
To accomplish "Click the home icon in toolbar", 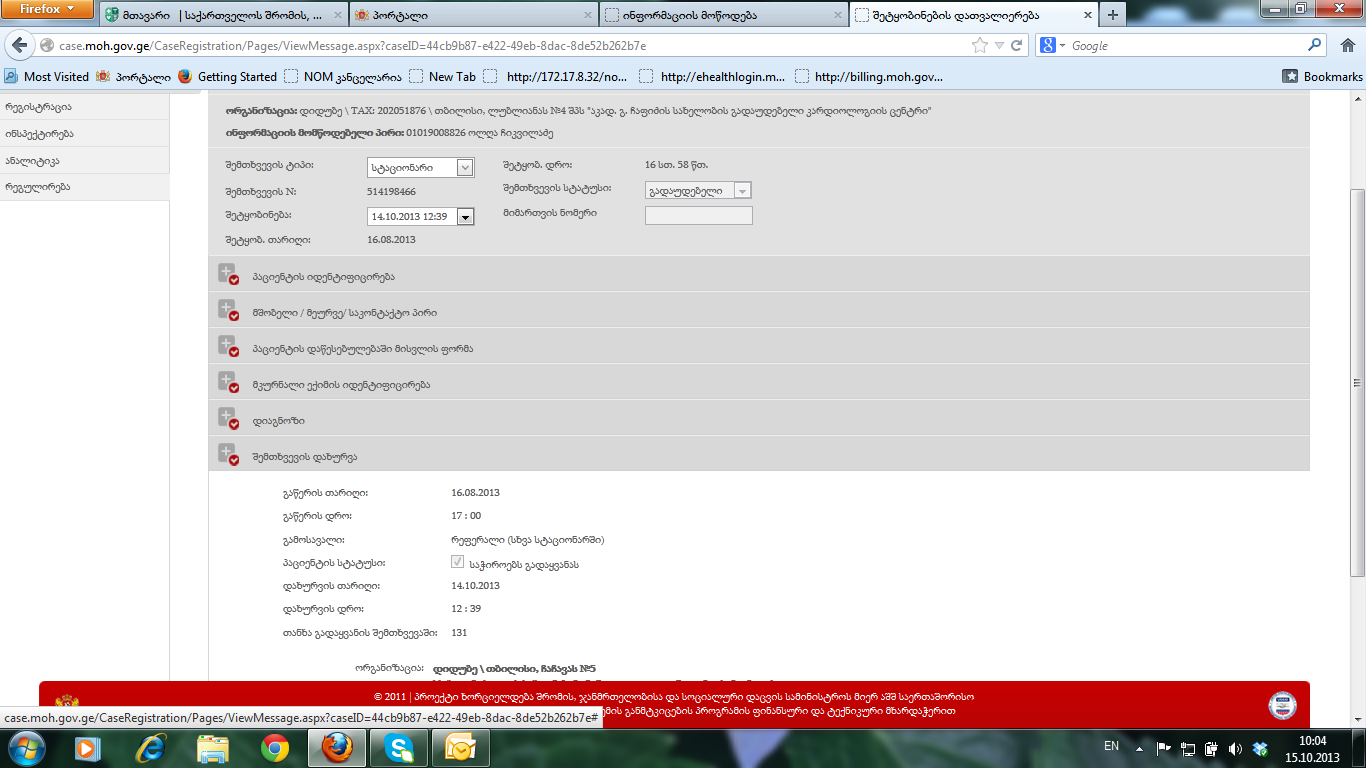I will click(1346, 45).
